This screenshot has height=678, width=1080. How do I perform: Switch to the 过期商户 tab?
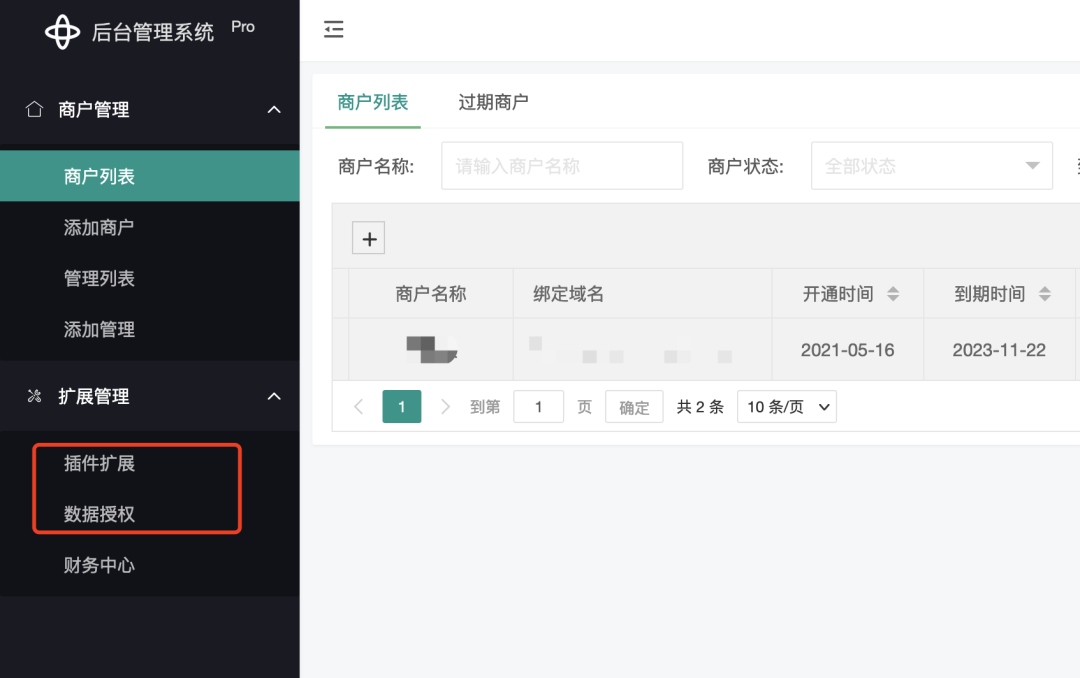[x=493, y=102]
